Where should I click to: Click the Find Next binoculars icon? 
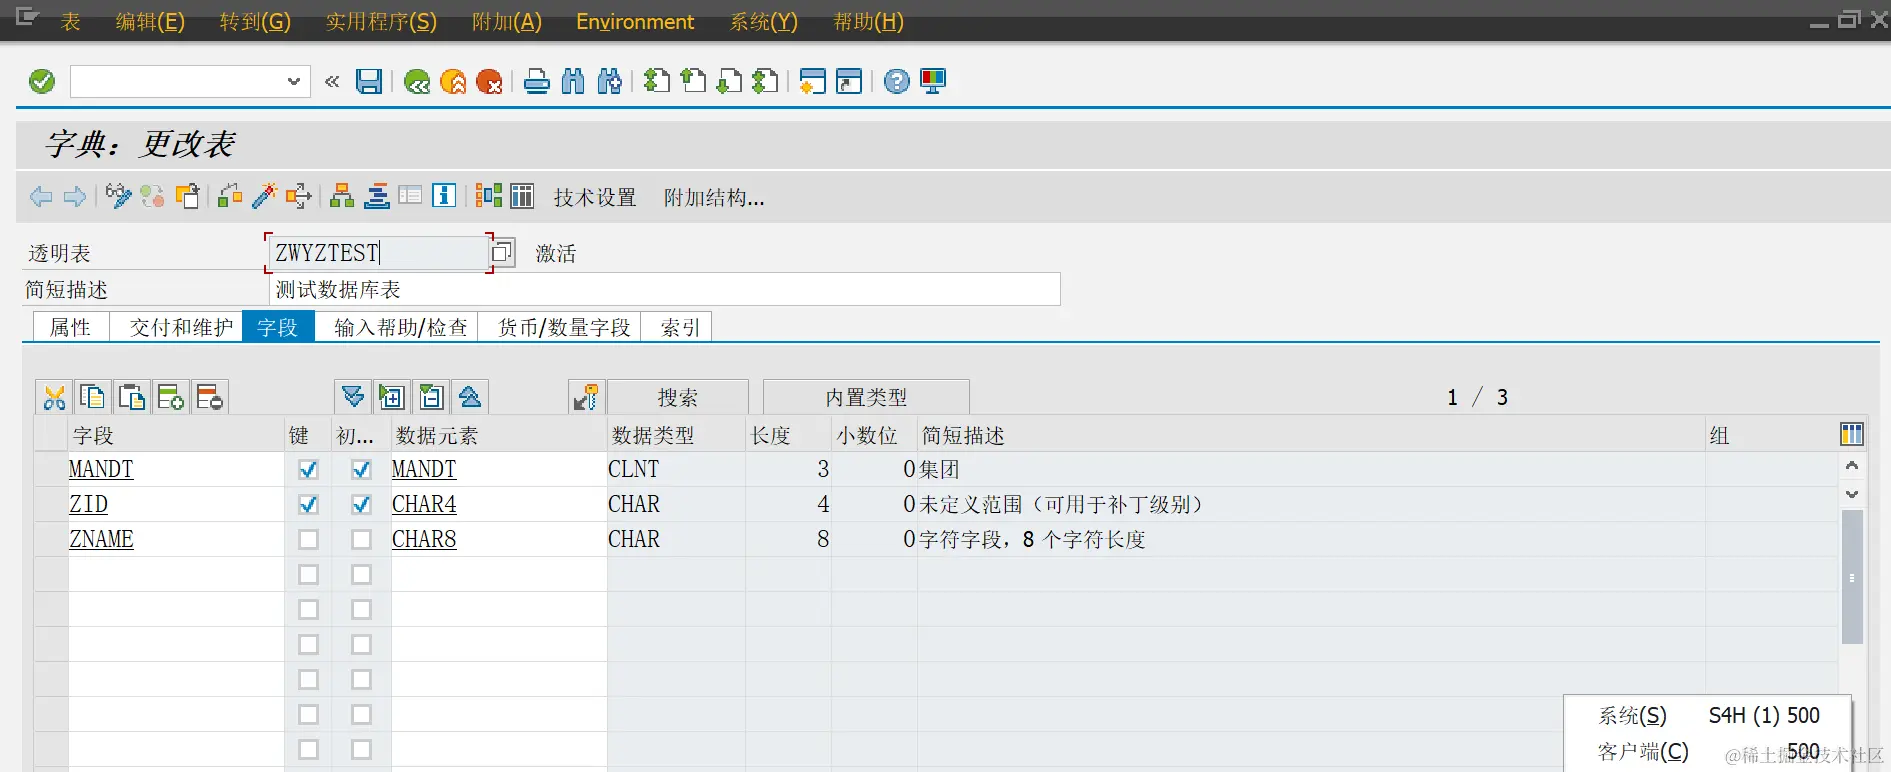coord(609,81)
